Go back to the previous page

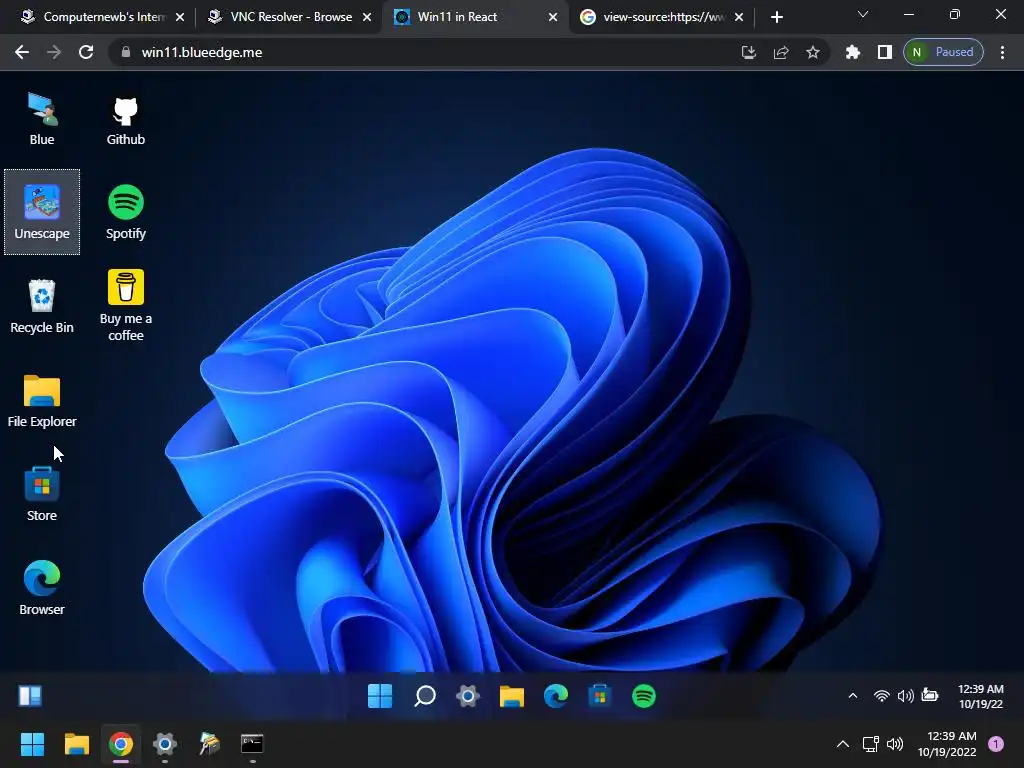pos(22,52)
